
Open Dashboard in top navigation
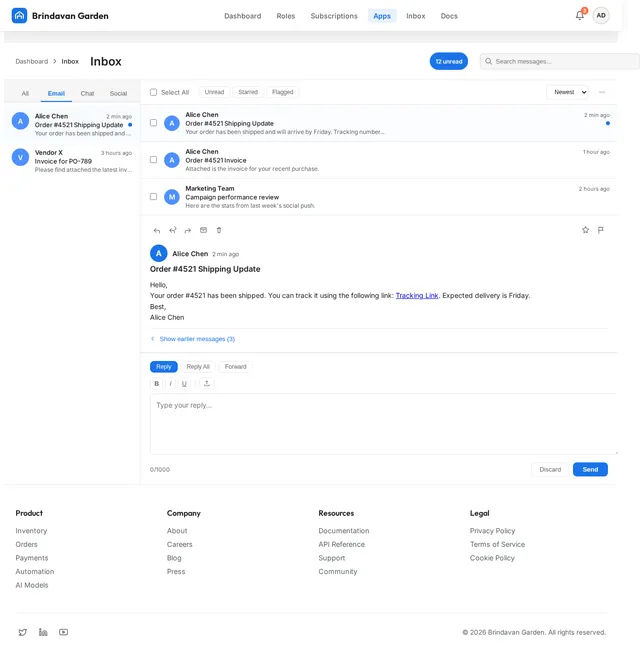[x=243, y=16]
